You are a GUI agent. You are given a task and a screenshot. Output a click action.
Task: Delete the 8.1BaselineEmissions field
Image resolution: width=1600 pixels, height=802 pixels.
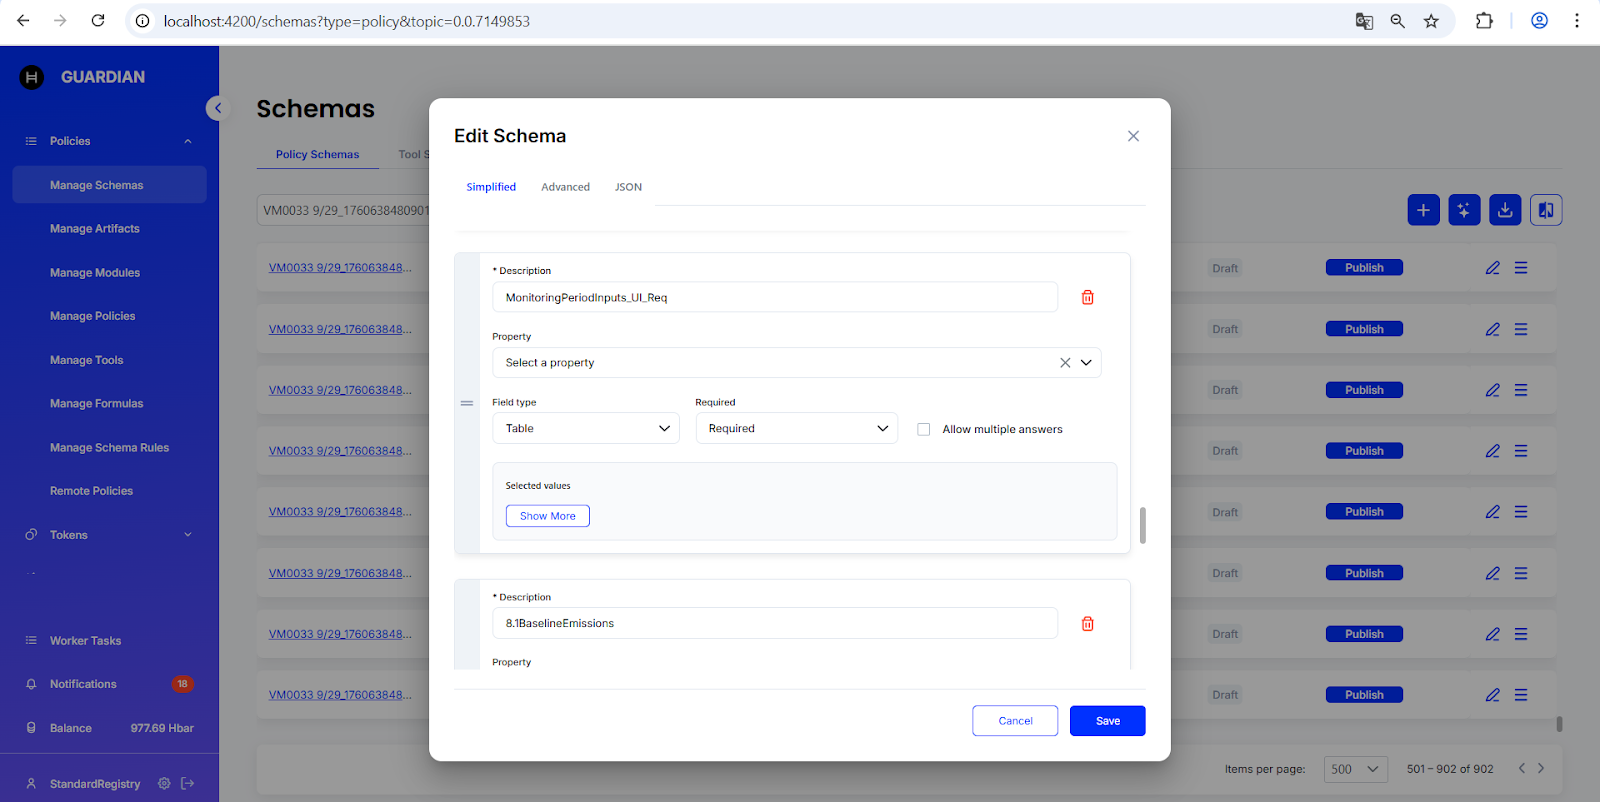point(1087,624)
